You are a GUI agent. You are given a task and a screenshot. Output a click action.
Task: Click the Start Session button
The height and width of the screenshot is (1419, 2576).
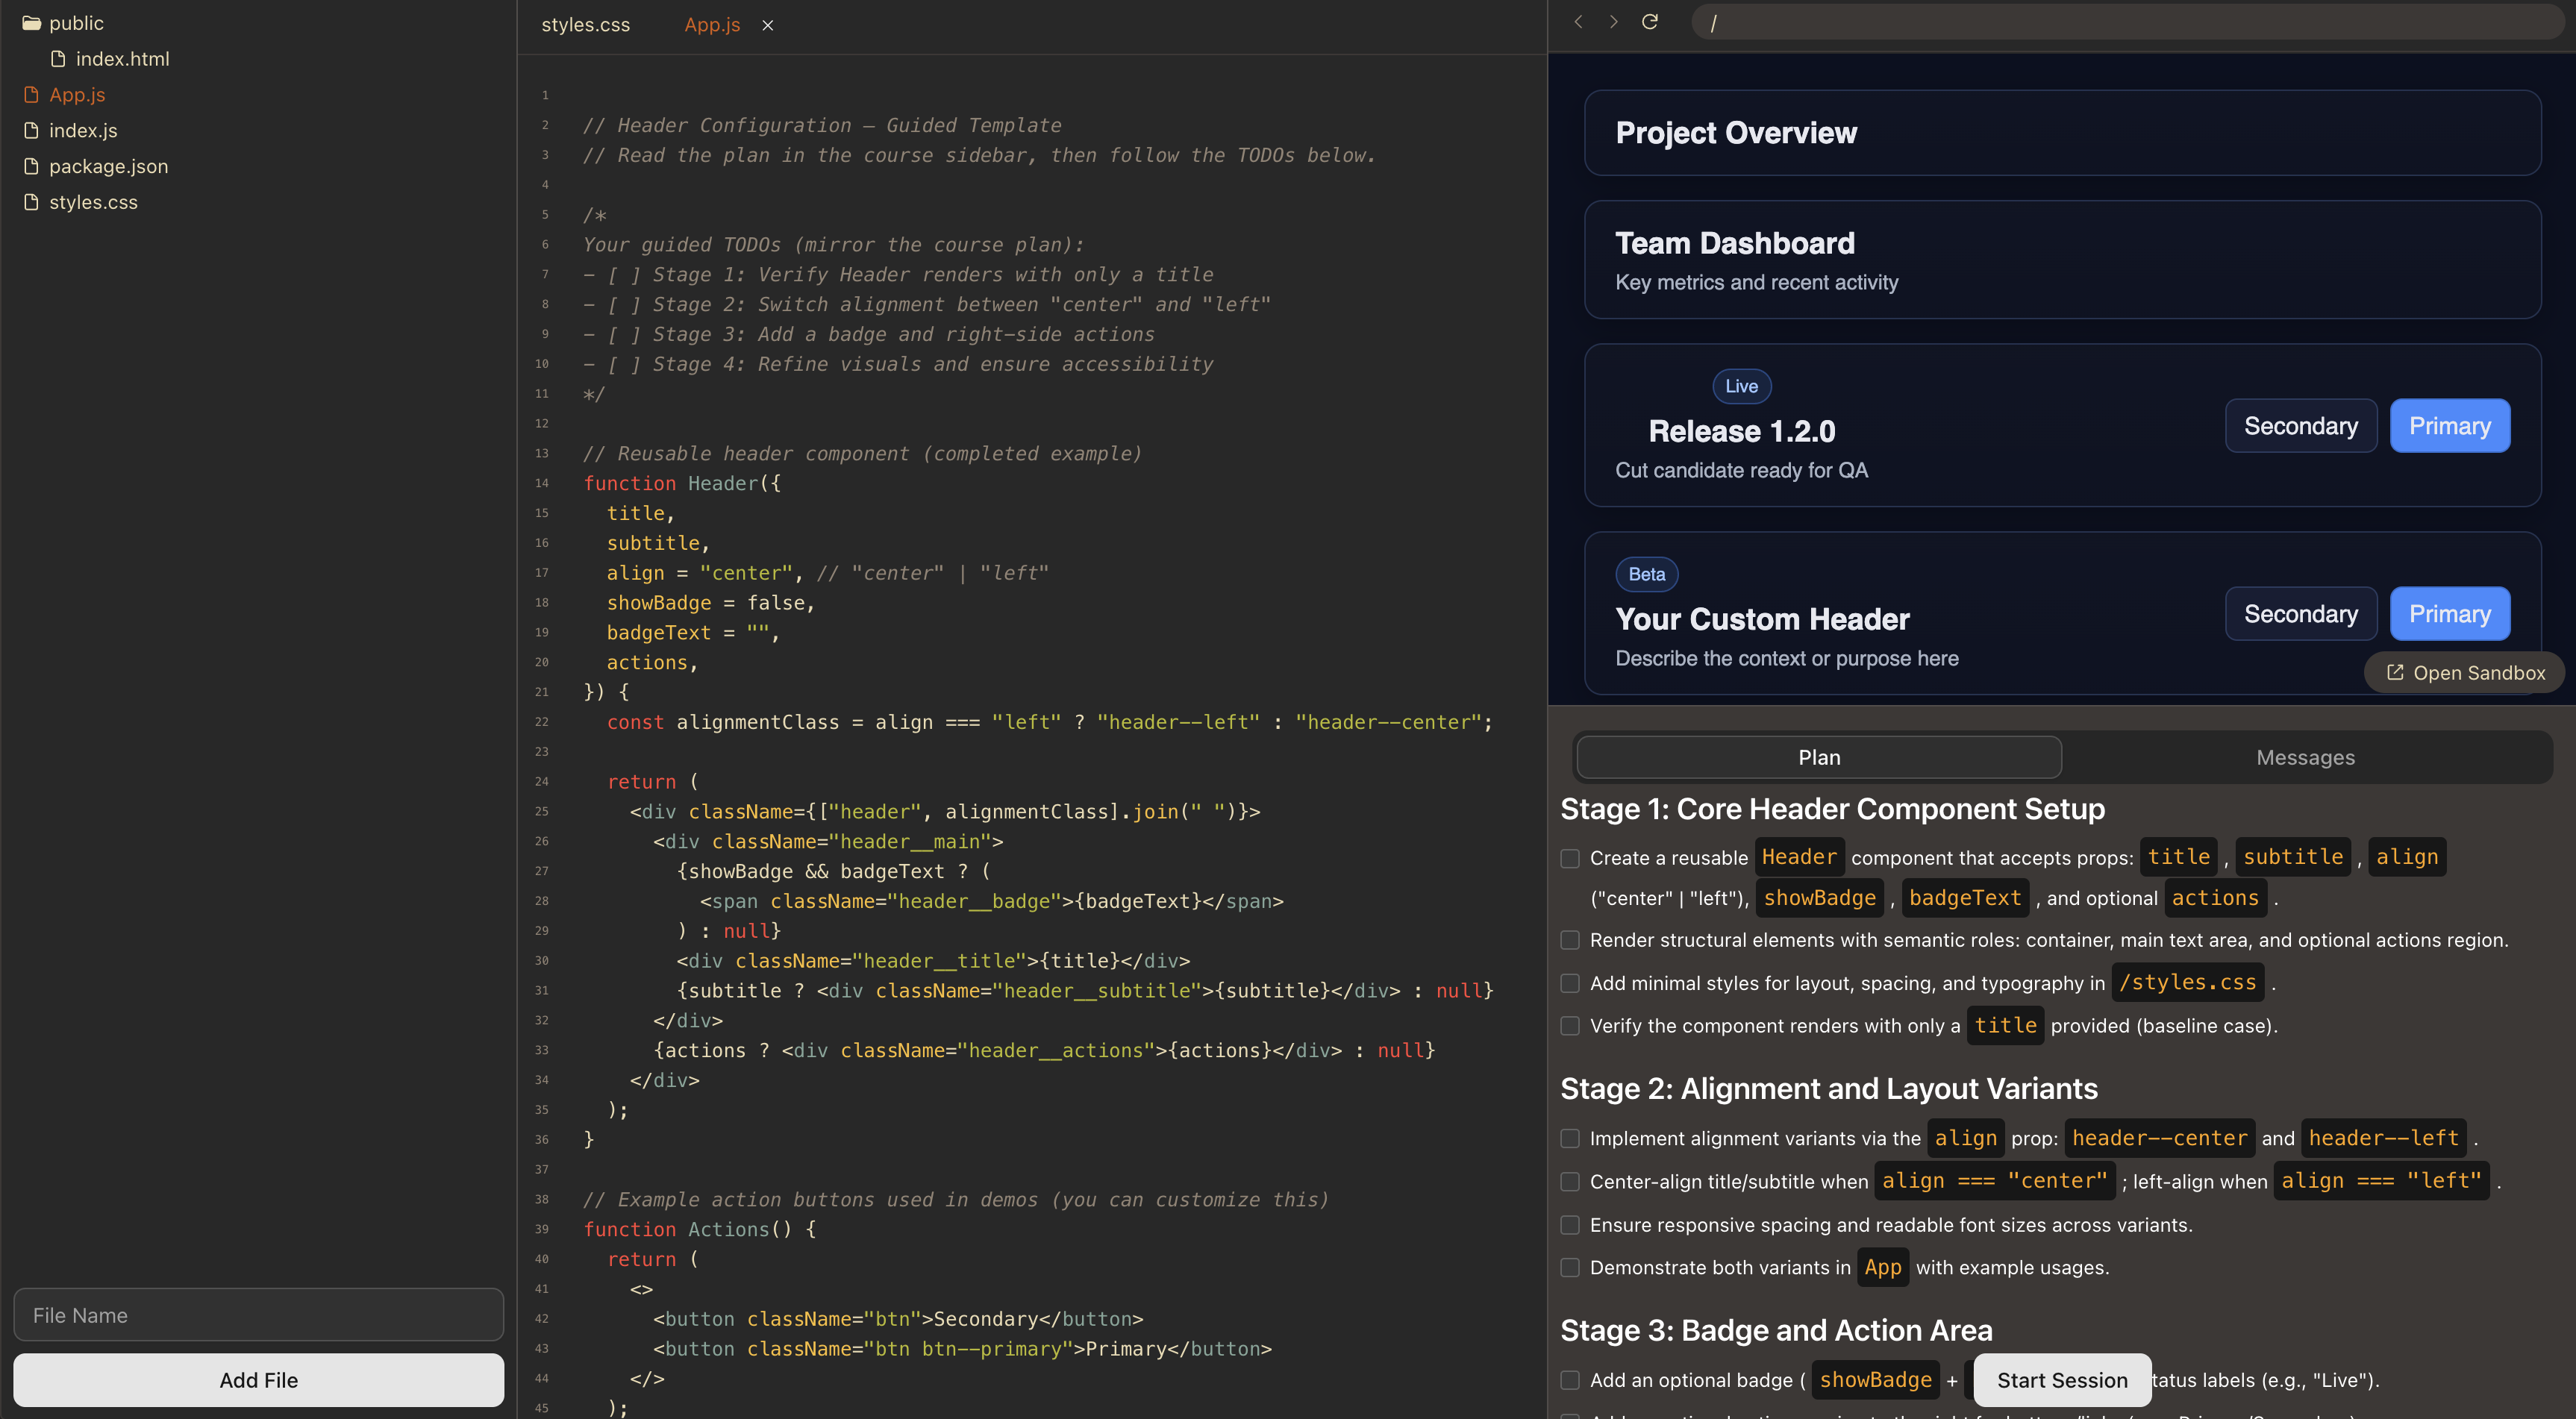click(2062, 1380)
